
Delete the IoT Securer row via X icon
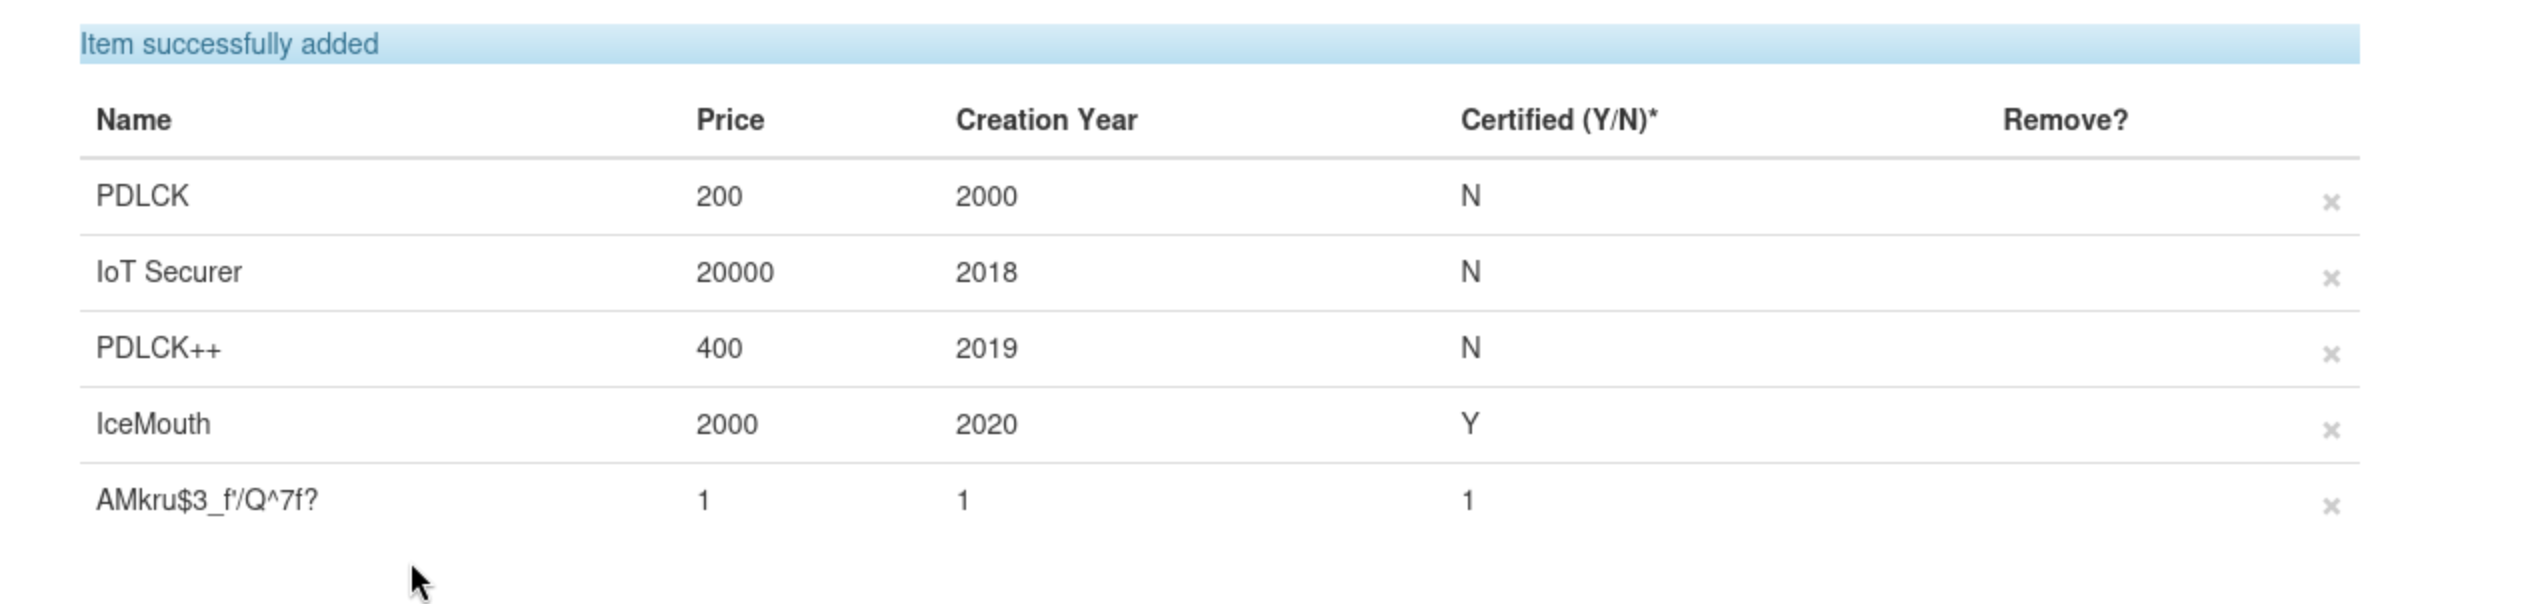pos(2330,278)
